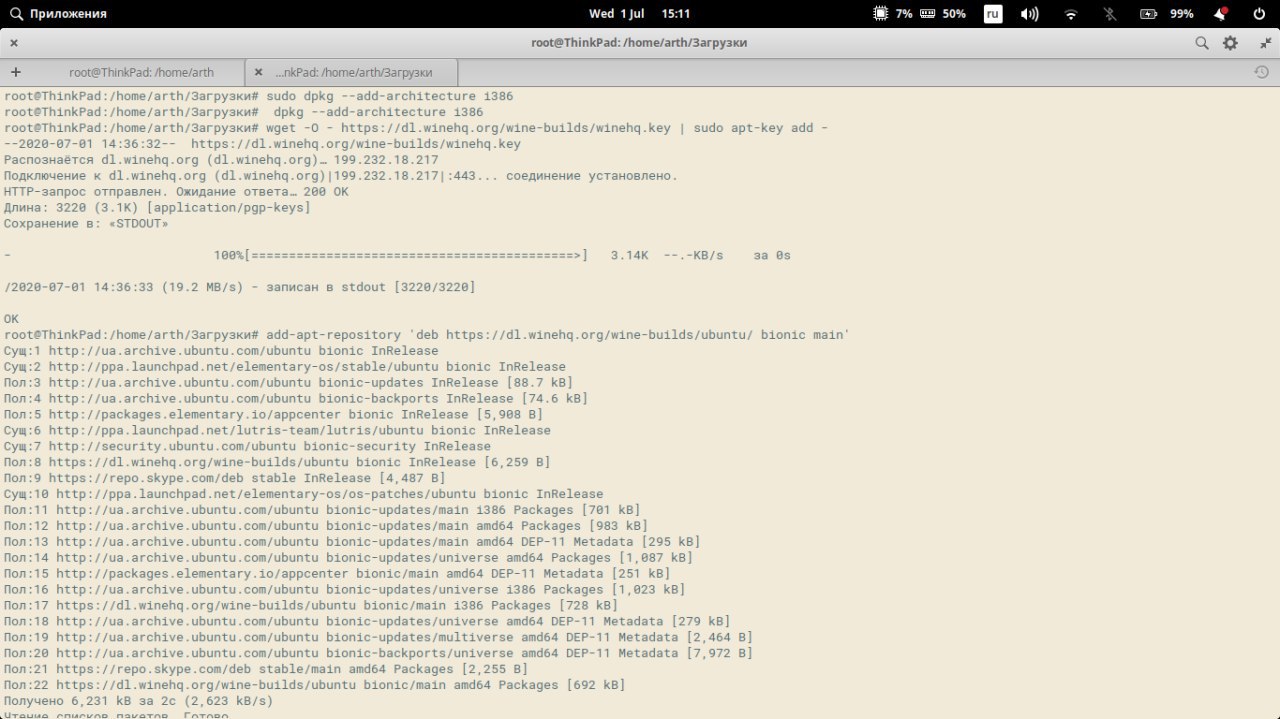Open the sound volume indicator
Viewport: 1280px width, 719px height.
tap(1029, 14)
